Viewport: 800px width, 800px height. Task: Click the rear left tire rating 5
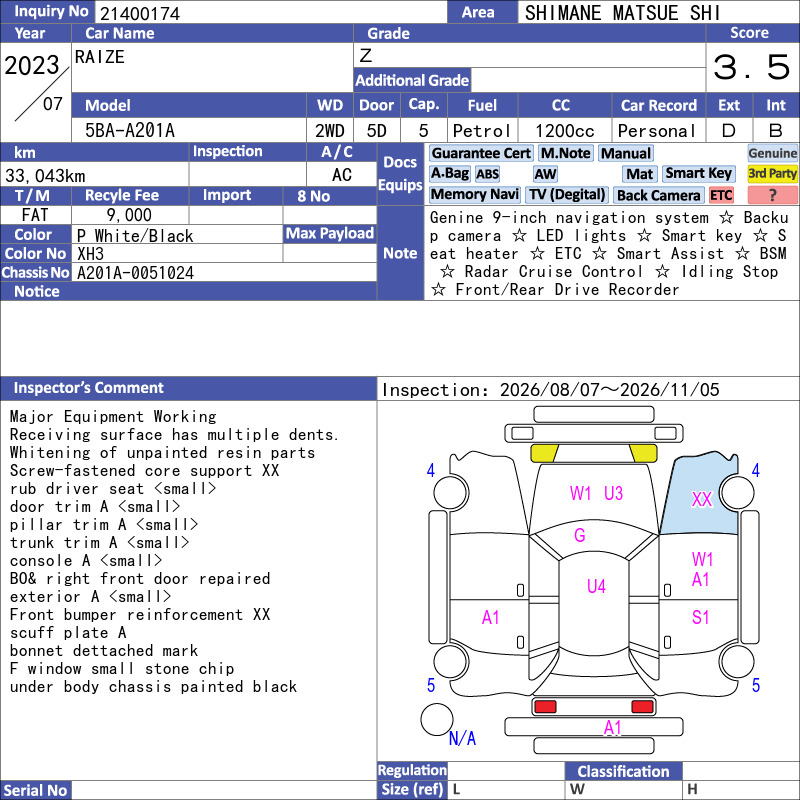(x=431, y=685)
